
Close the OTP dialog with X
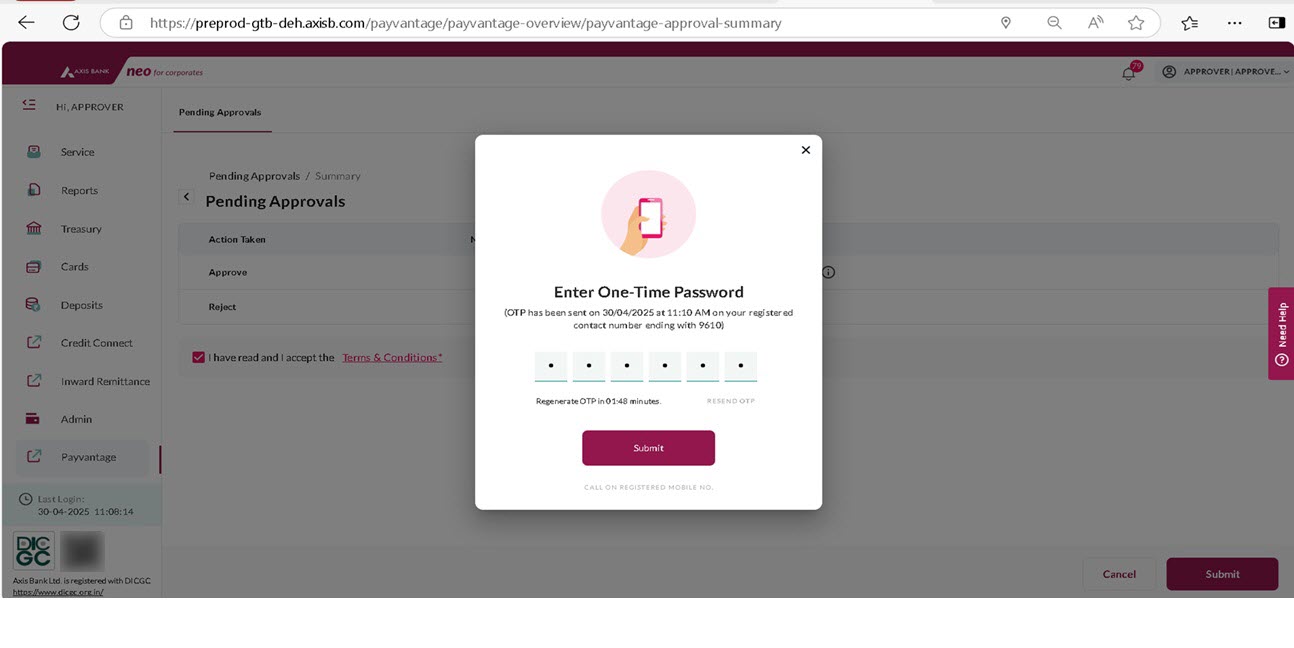[x=805, y=150]
